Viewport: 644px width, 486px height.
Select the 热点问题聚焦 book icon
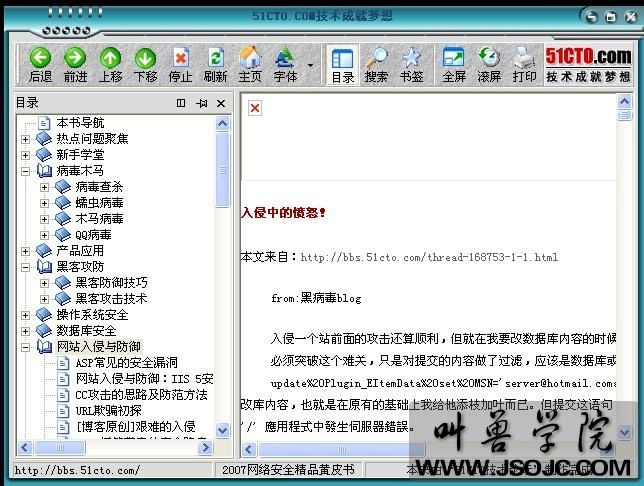tap(44, 139)
